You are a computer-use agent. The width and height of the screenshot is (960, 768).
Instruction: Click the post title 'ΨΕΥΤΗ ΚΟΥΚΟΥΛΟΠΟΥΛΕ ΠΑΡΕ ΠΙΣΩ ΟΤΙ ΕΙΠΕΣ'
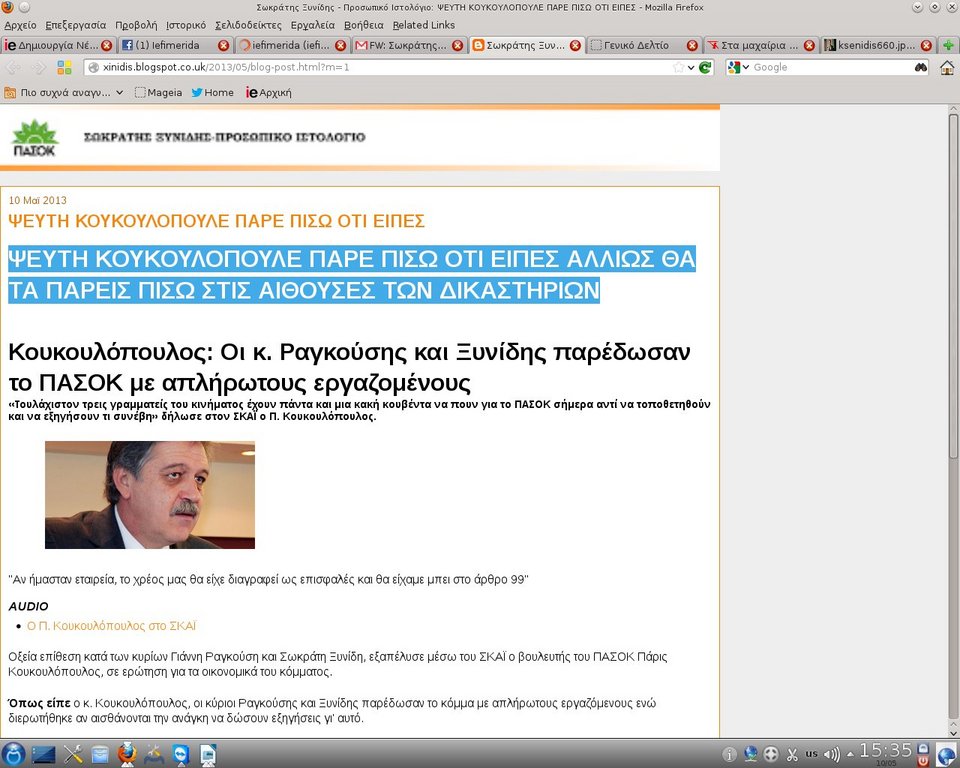(216, 221)
